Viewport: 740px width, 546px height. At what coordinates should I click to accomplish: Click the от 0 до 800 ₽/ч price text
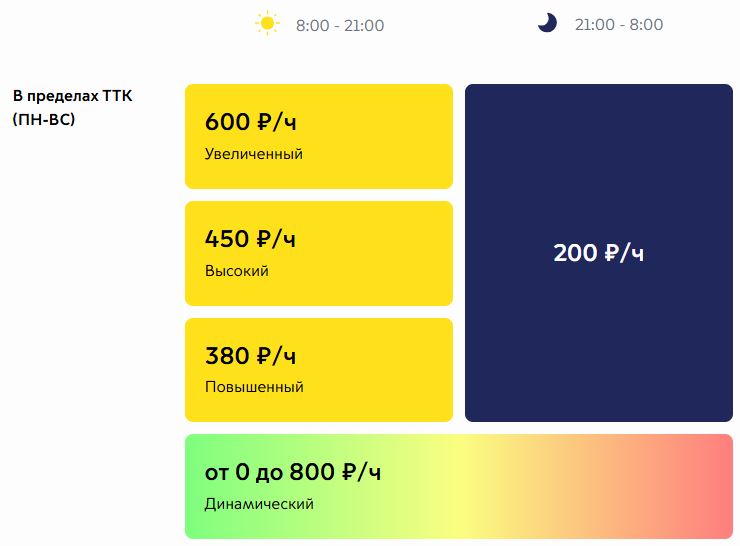(x=293, y=472)
